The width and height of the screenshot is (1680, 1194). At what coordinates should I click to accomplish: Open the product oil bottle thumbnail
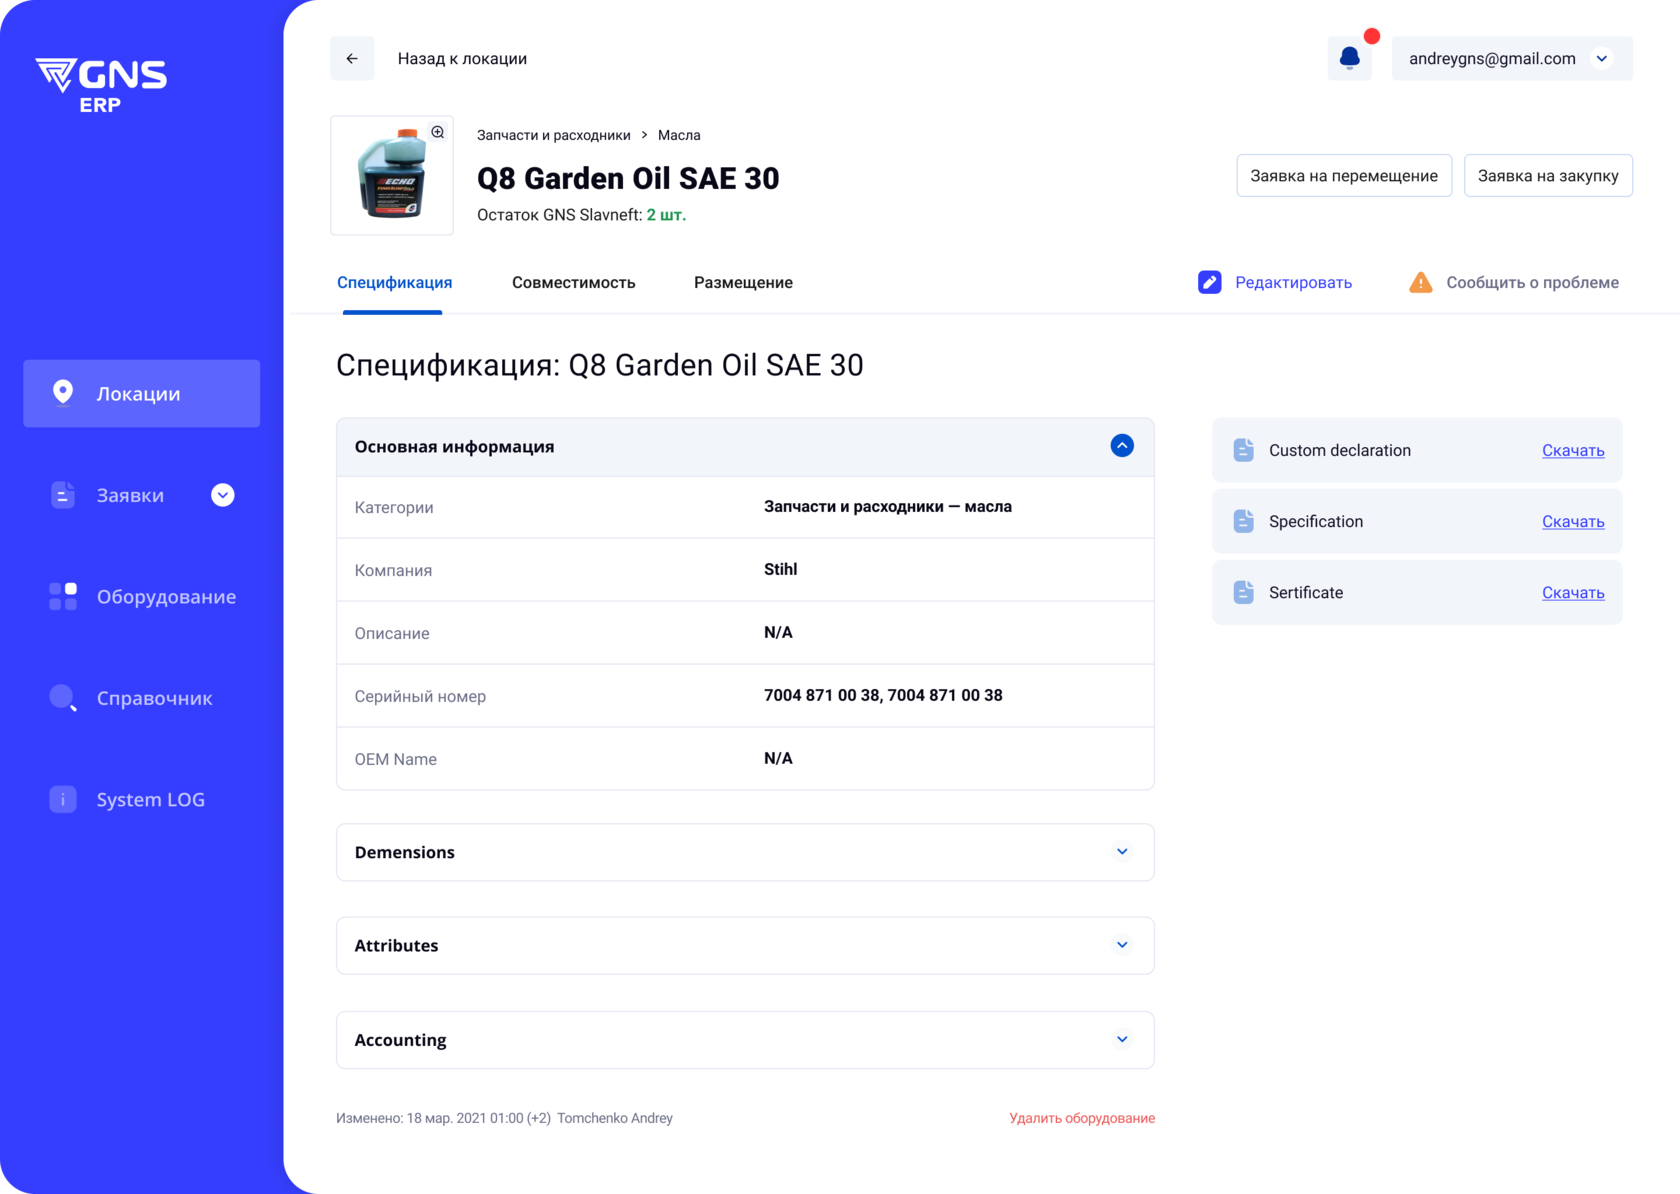pos(392,175)
